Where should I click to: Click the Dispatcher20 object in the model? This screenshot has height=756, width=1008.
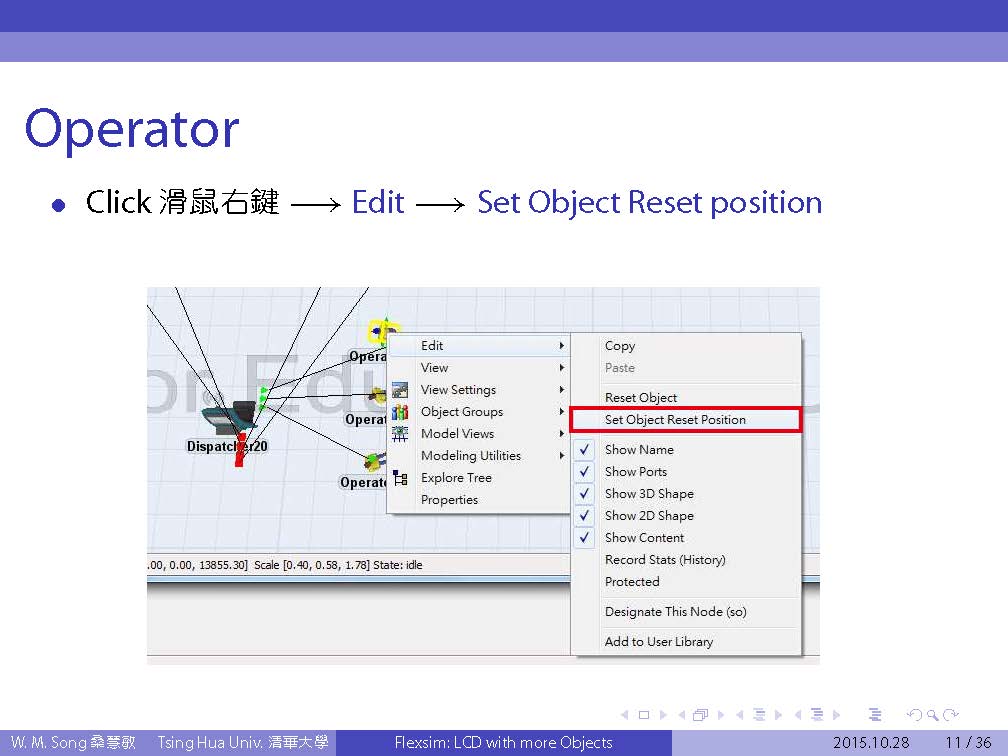point(232,418)
